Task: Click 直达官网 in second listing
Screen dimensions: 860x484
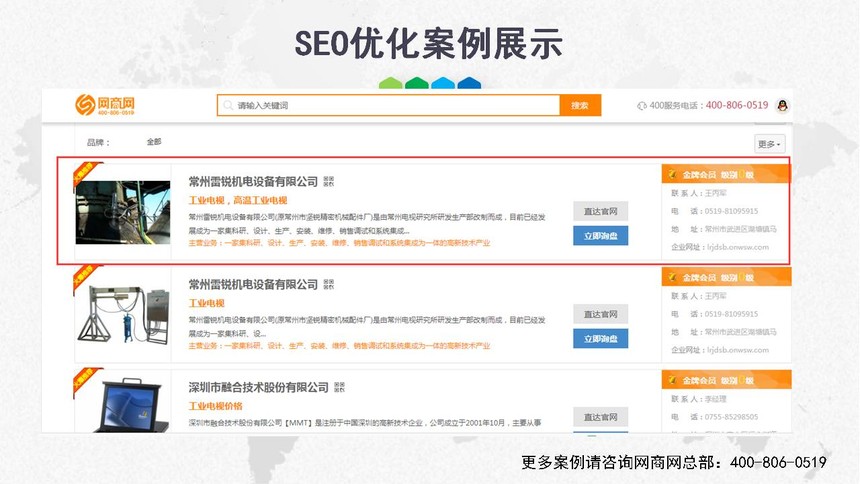Action: 601,314
